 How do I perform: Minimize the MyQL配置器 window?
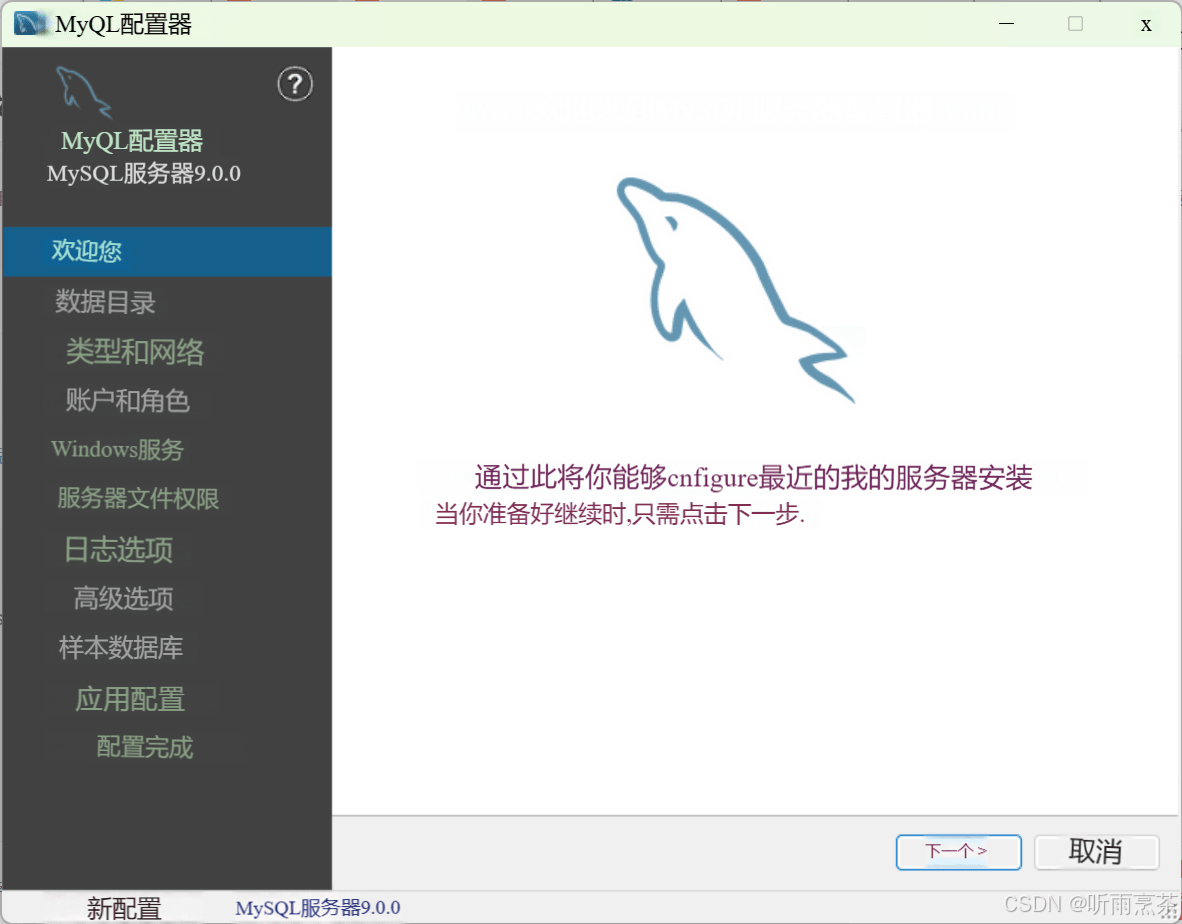pyautogui.click(x=1006, y=24)
